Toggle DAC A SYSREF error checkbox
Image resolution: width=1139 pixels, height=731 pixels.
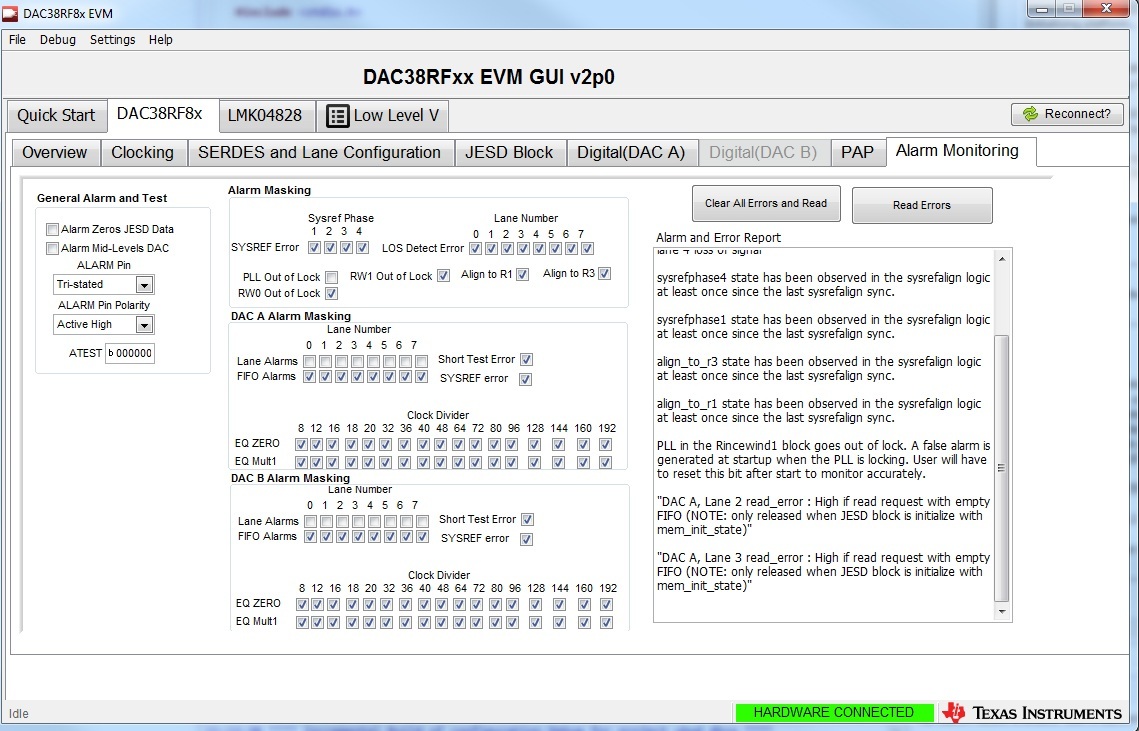525,379
